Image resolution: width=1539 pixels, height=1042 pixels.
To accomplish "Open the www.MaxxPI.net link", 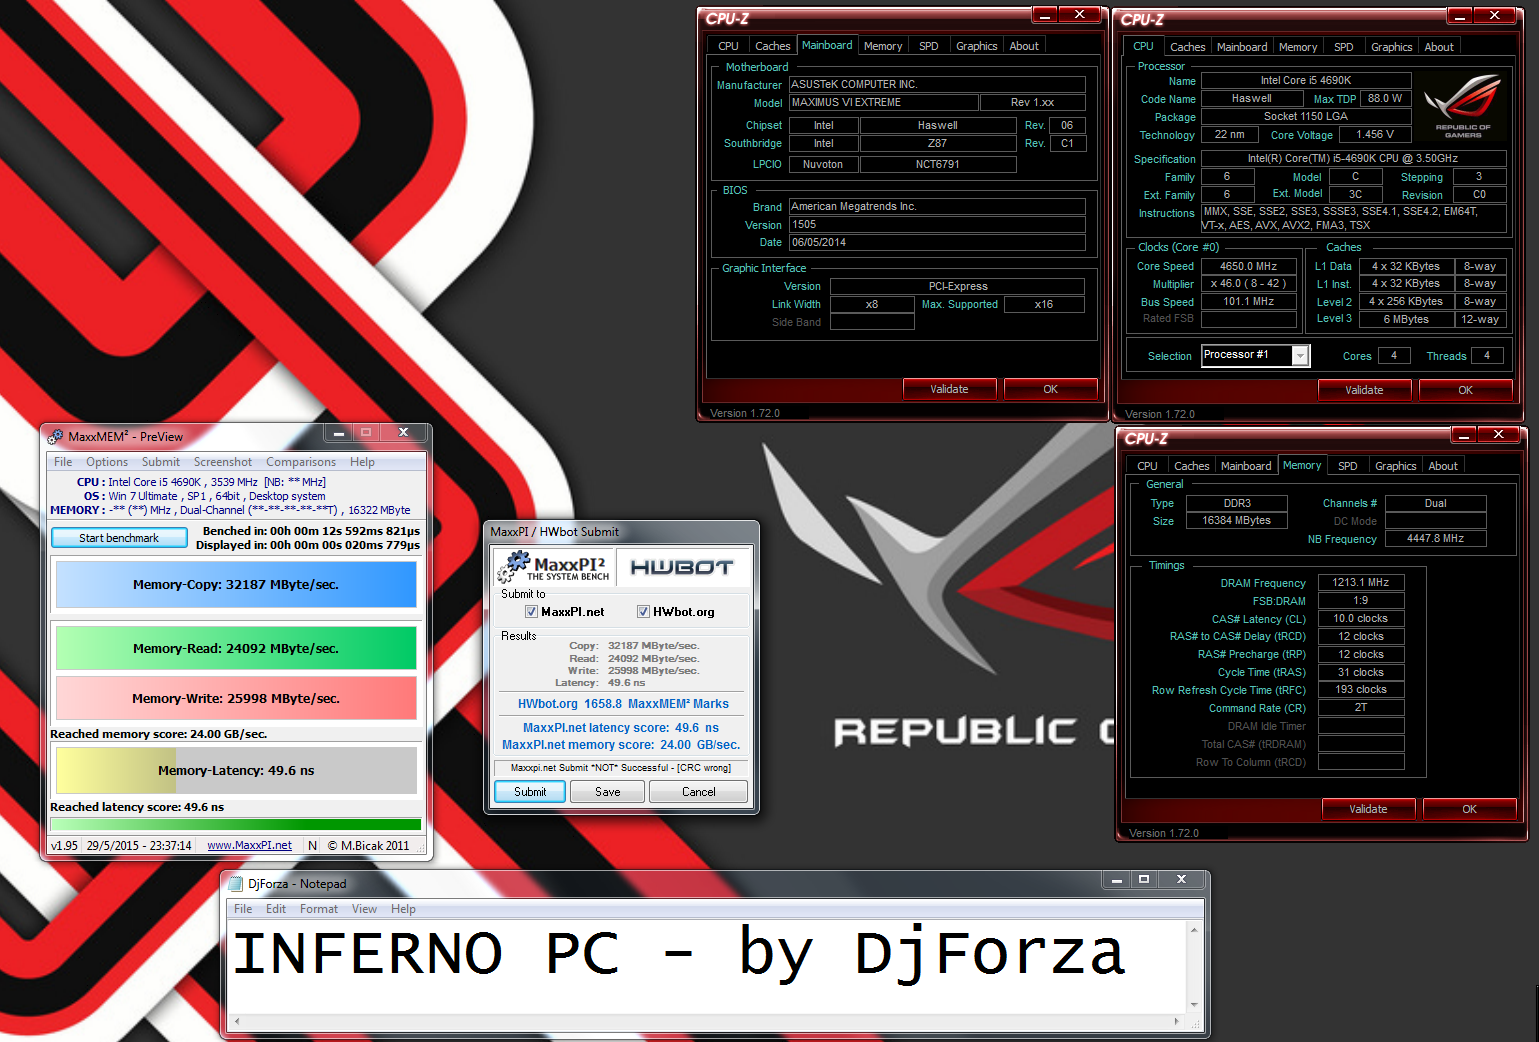I will (250, 845).
